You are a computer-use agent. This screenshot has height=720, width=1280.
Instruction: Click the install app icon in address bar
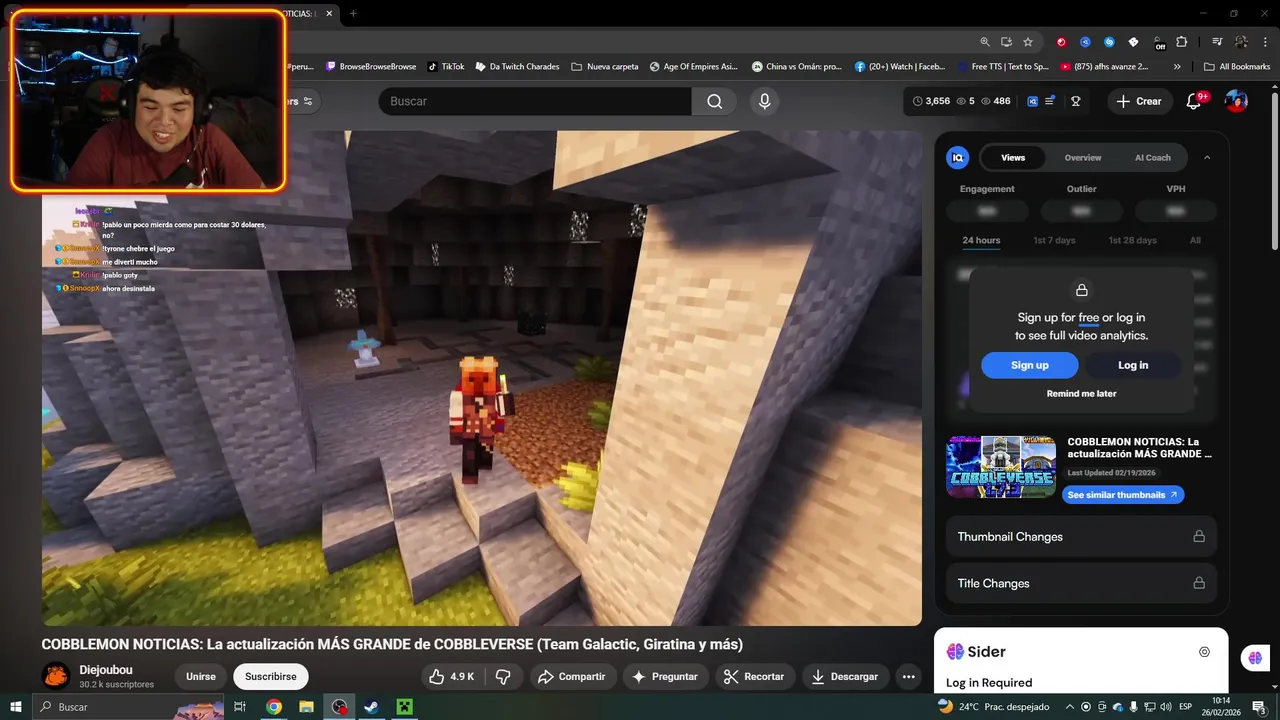pos(1006,42)
